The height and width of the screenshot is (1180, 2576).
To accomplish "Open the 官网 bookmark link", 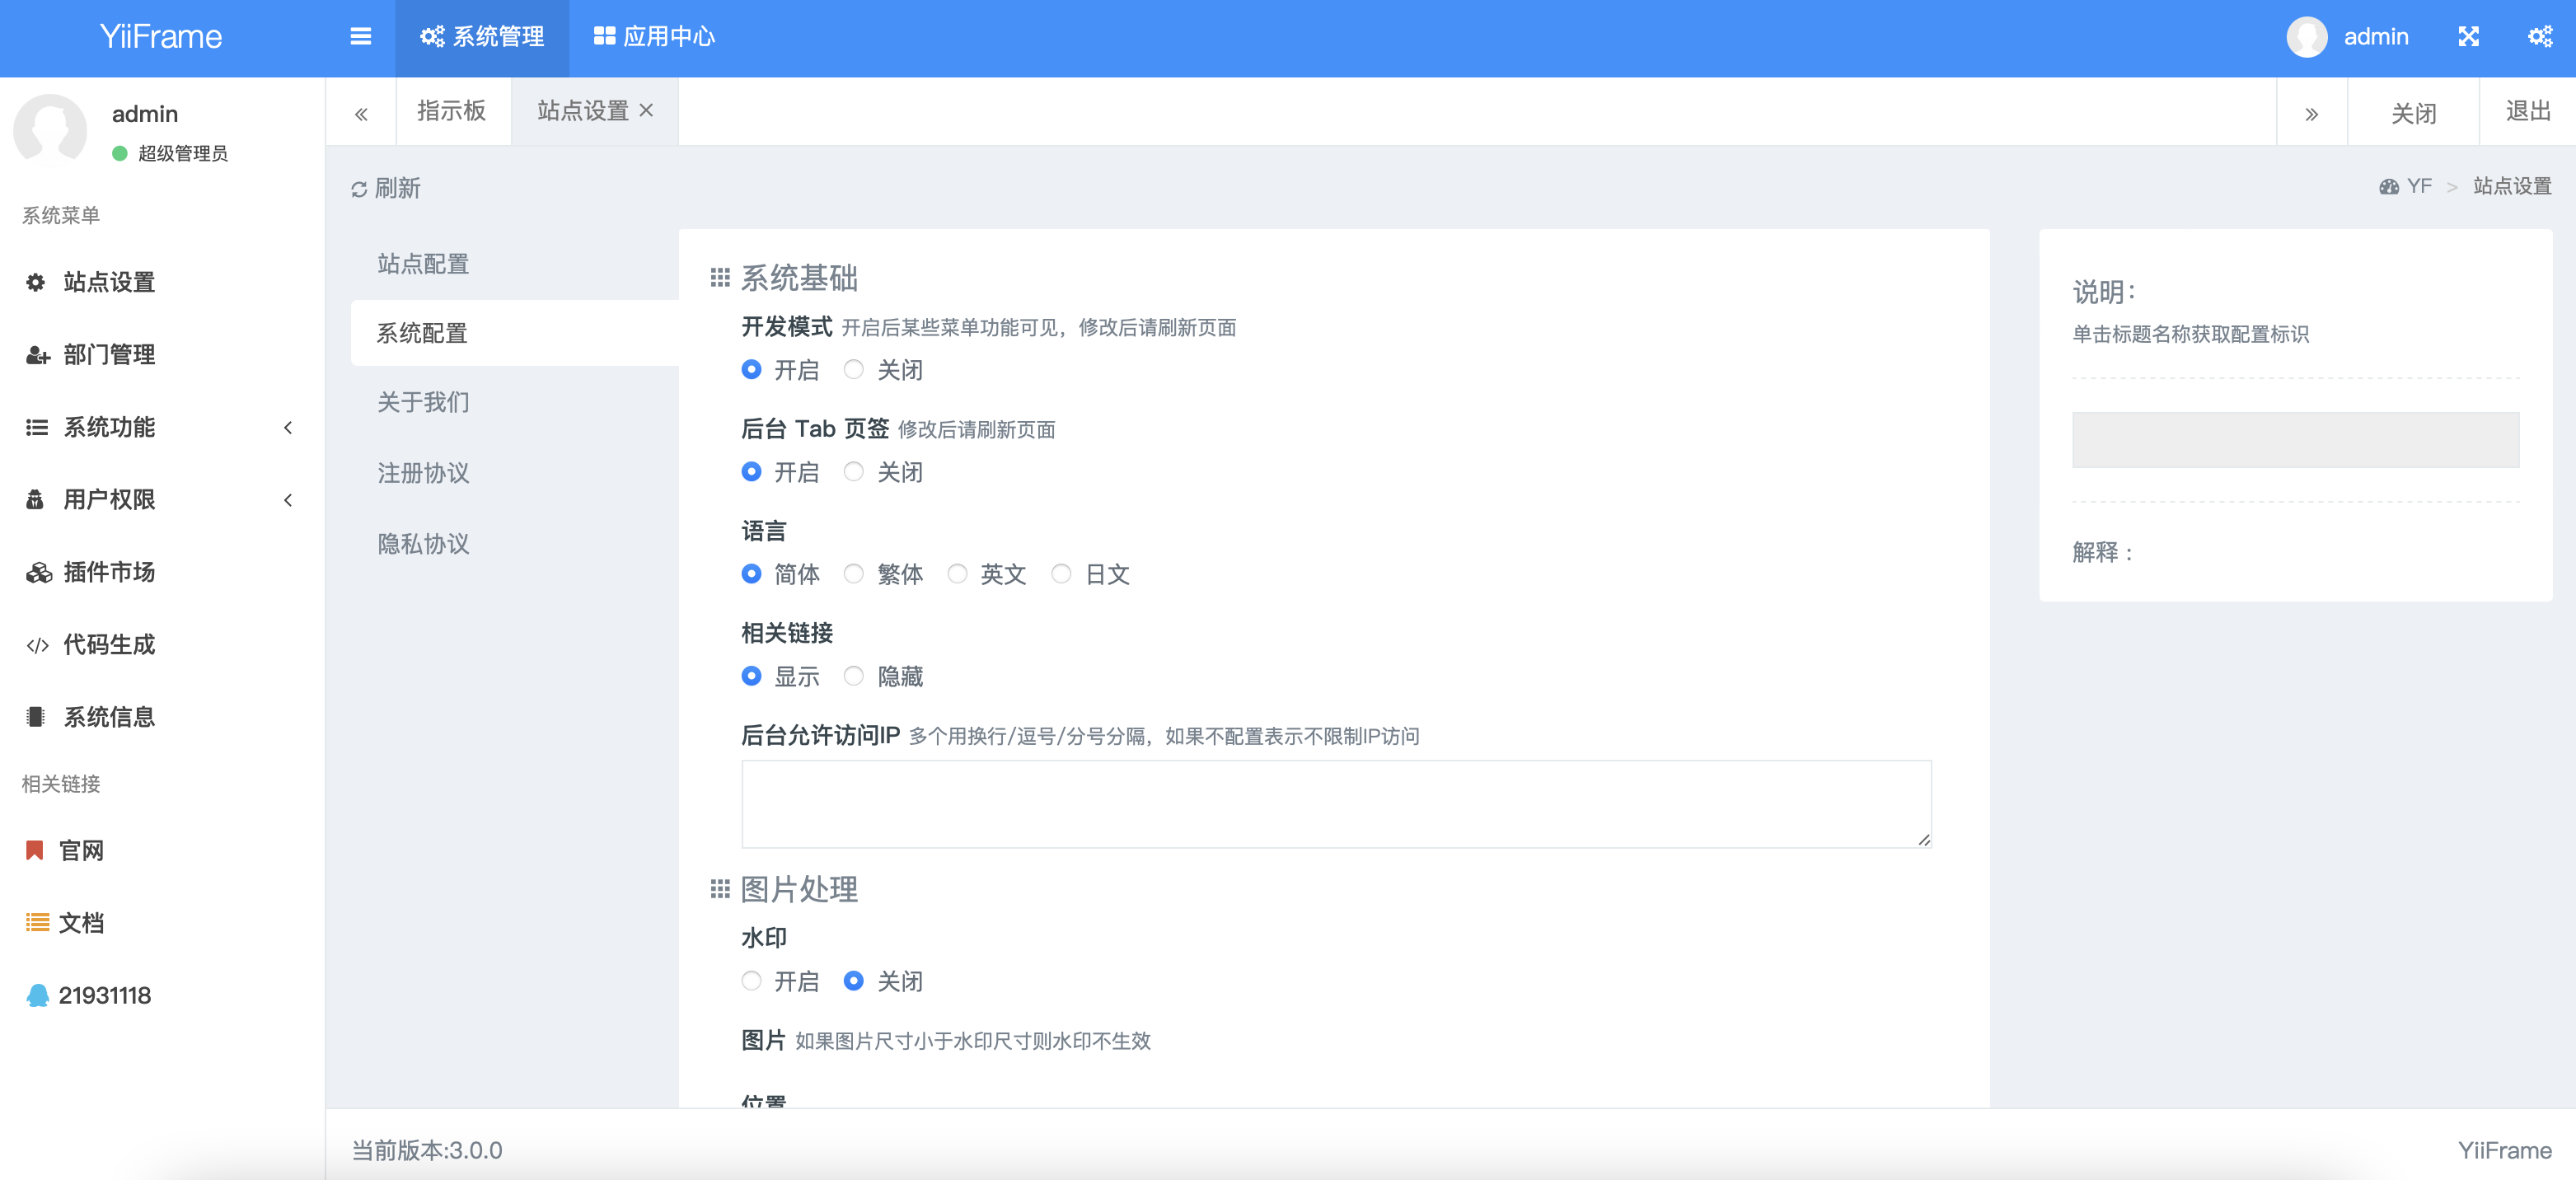I will pos(80,850).
